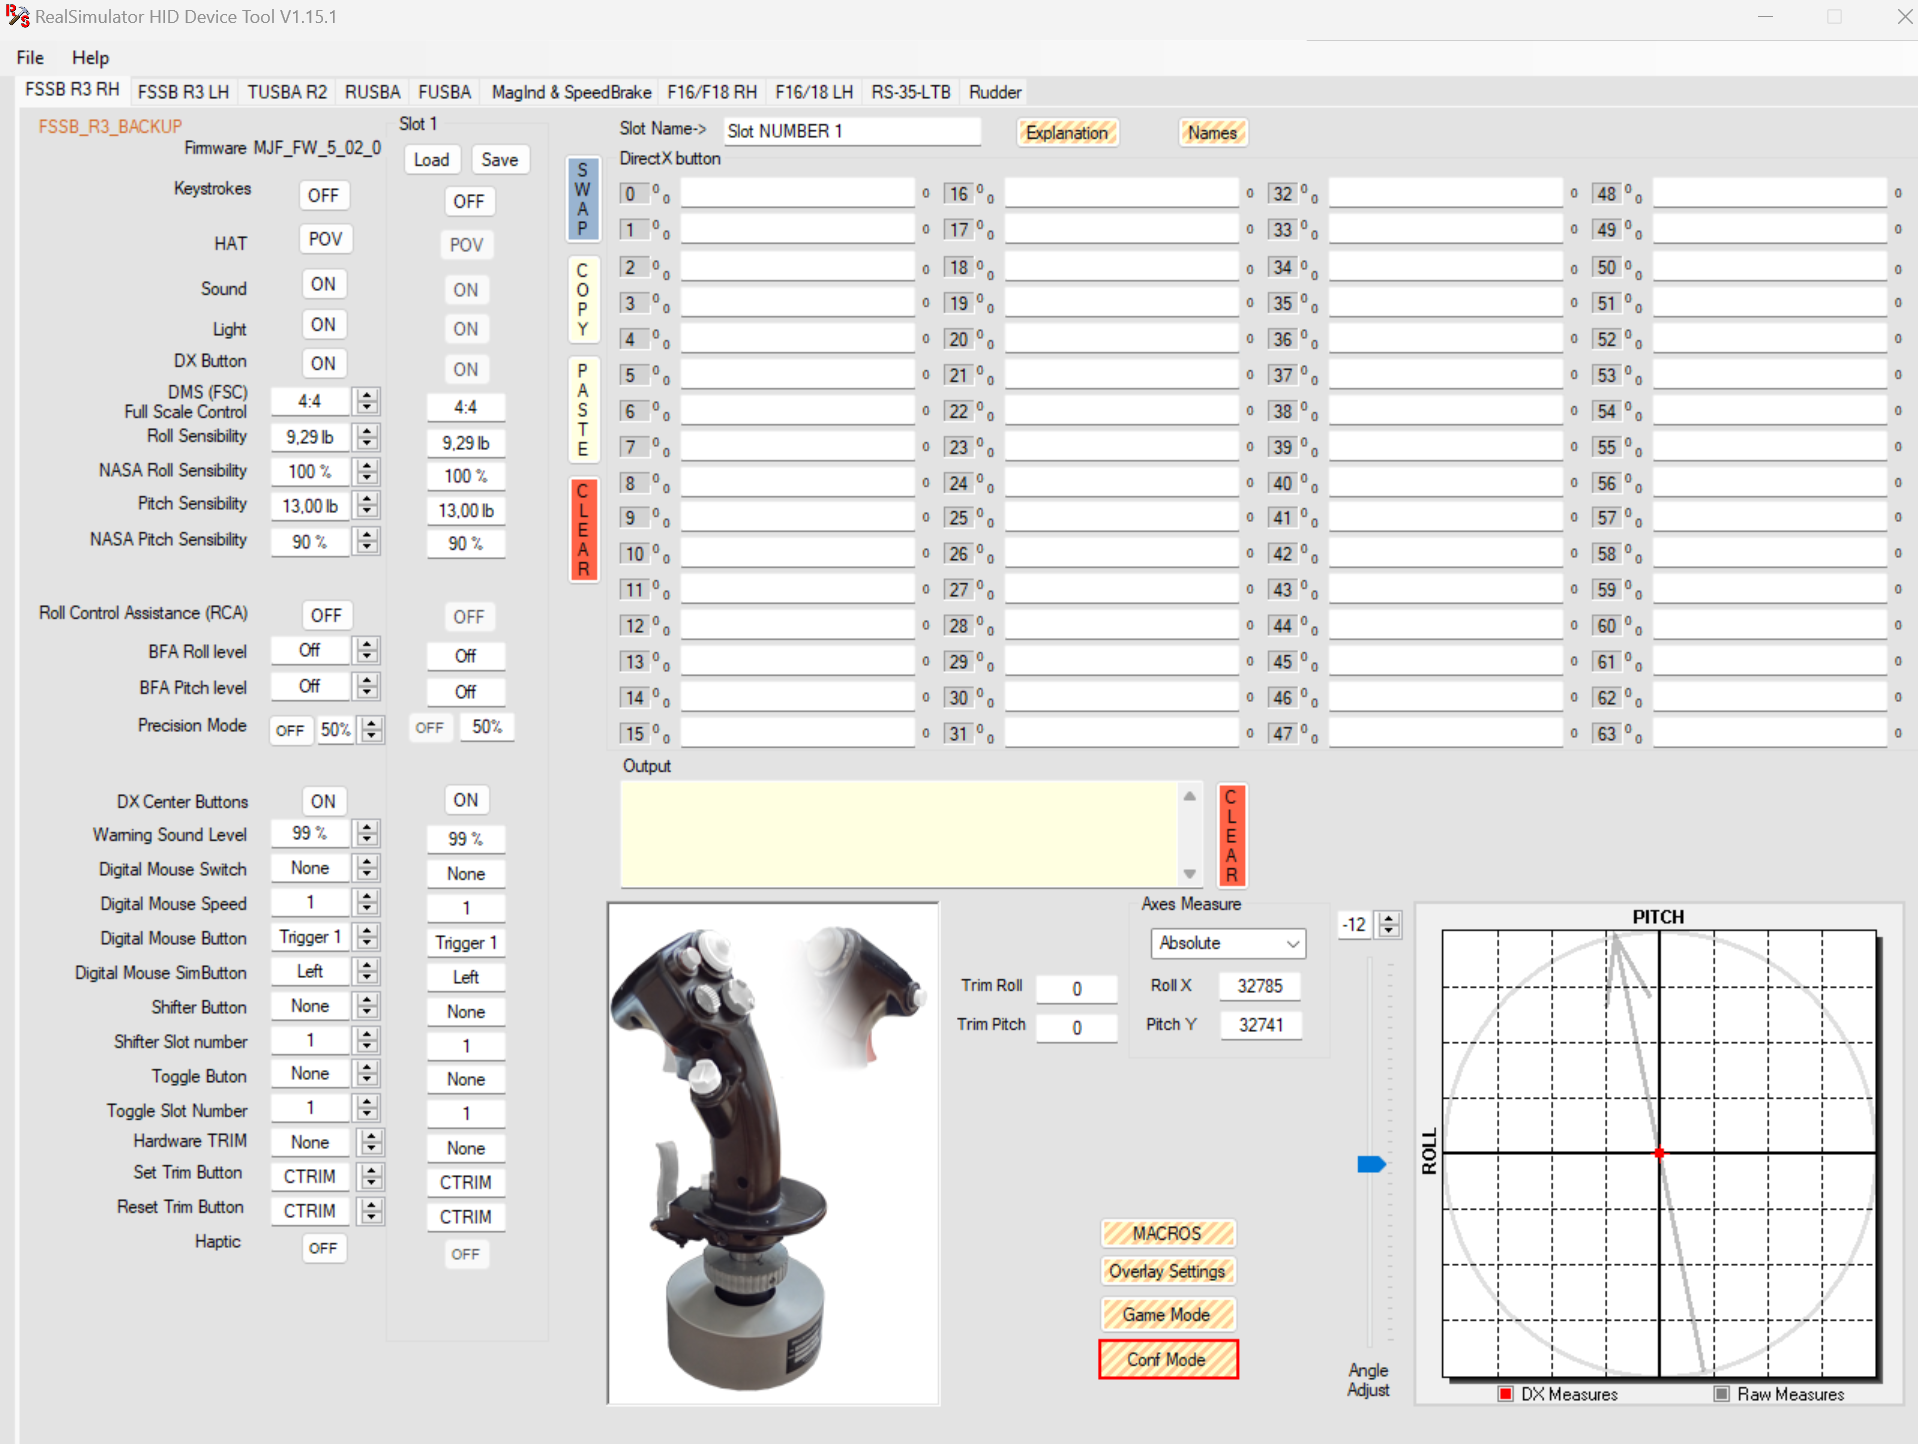Toggle Roll Control Assistance OFF button
This screenshot has height=1444, width=1918.
(x=326, y=615)
